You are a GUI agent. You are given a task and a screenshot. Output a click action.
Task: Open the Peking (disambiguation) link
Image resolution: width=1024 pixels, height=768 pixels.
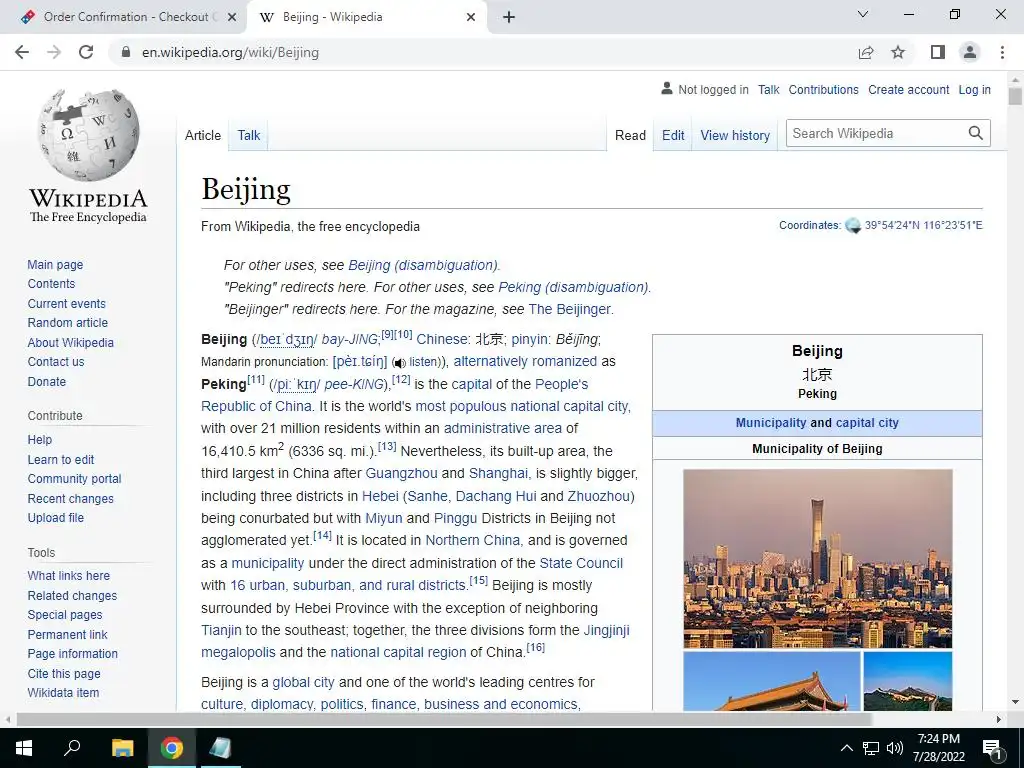point(573,287)
